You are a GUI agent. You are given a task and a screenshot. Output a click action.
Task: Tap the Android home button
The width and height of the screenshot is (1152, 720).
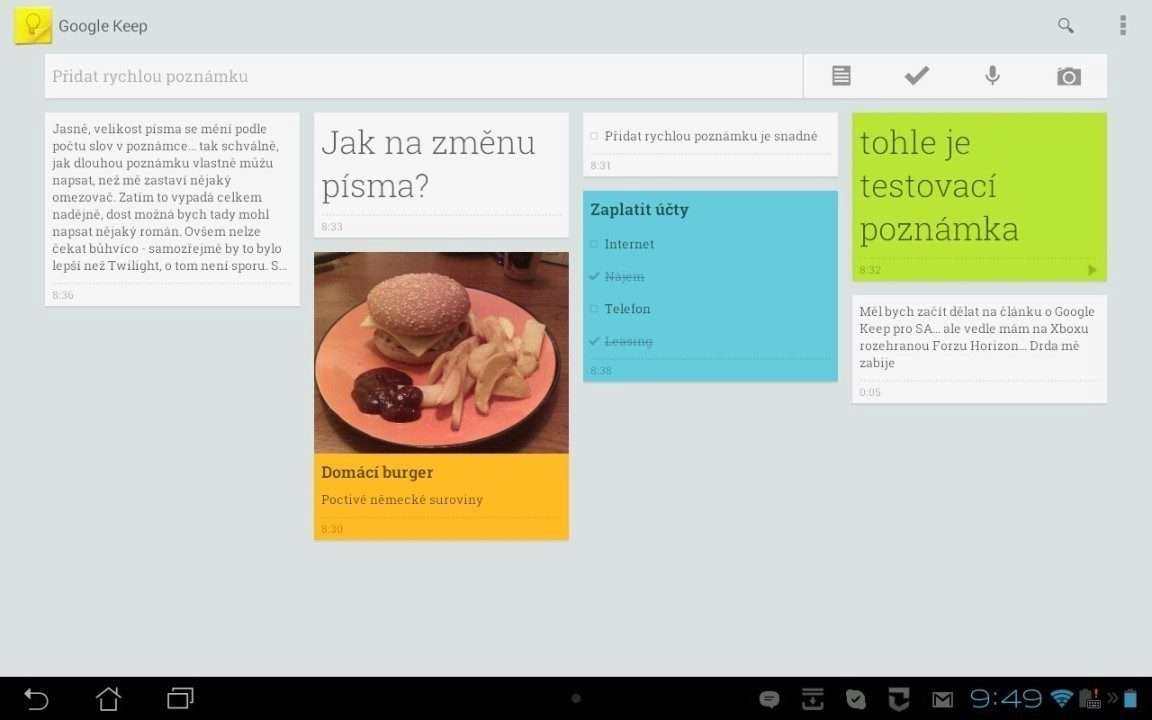[108, 699]
